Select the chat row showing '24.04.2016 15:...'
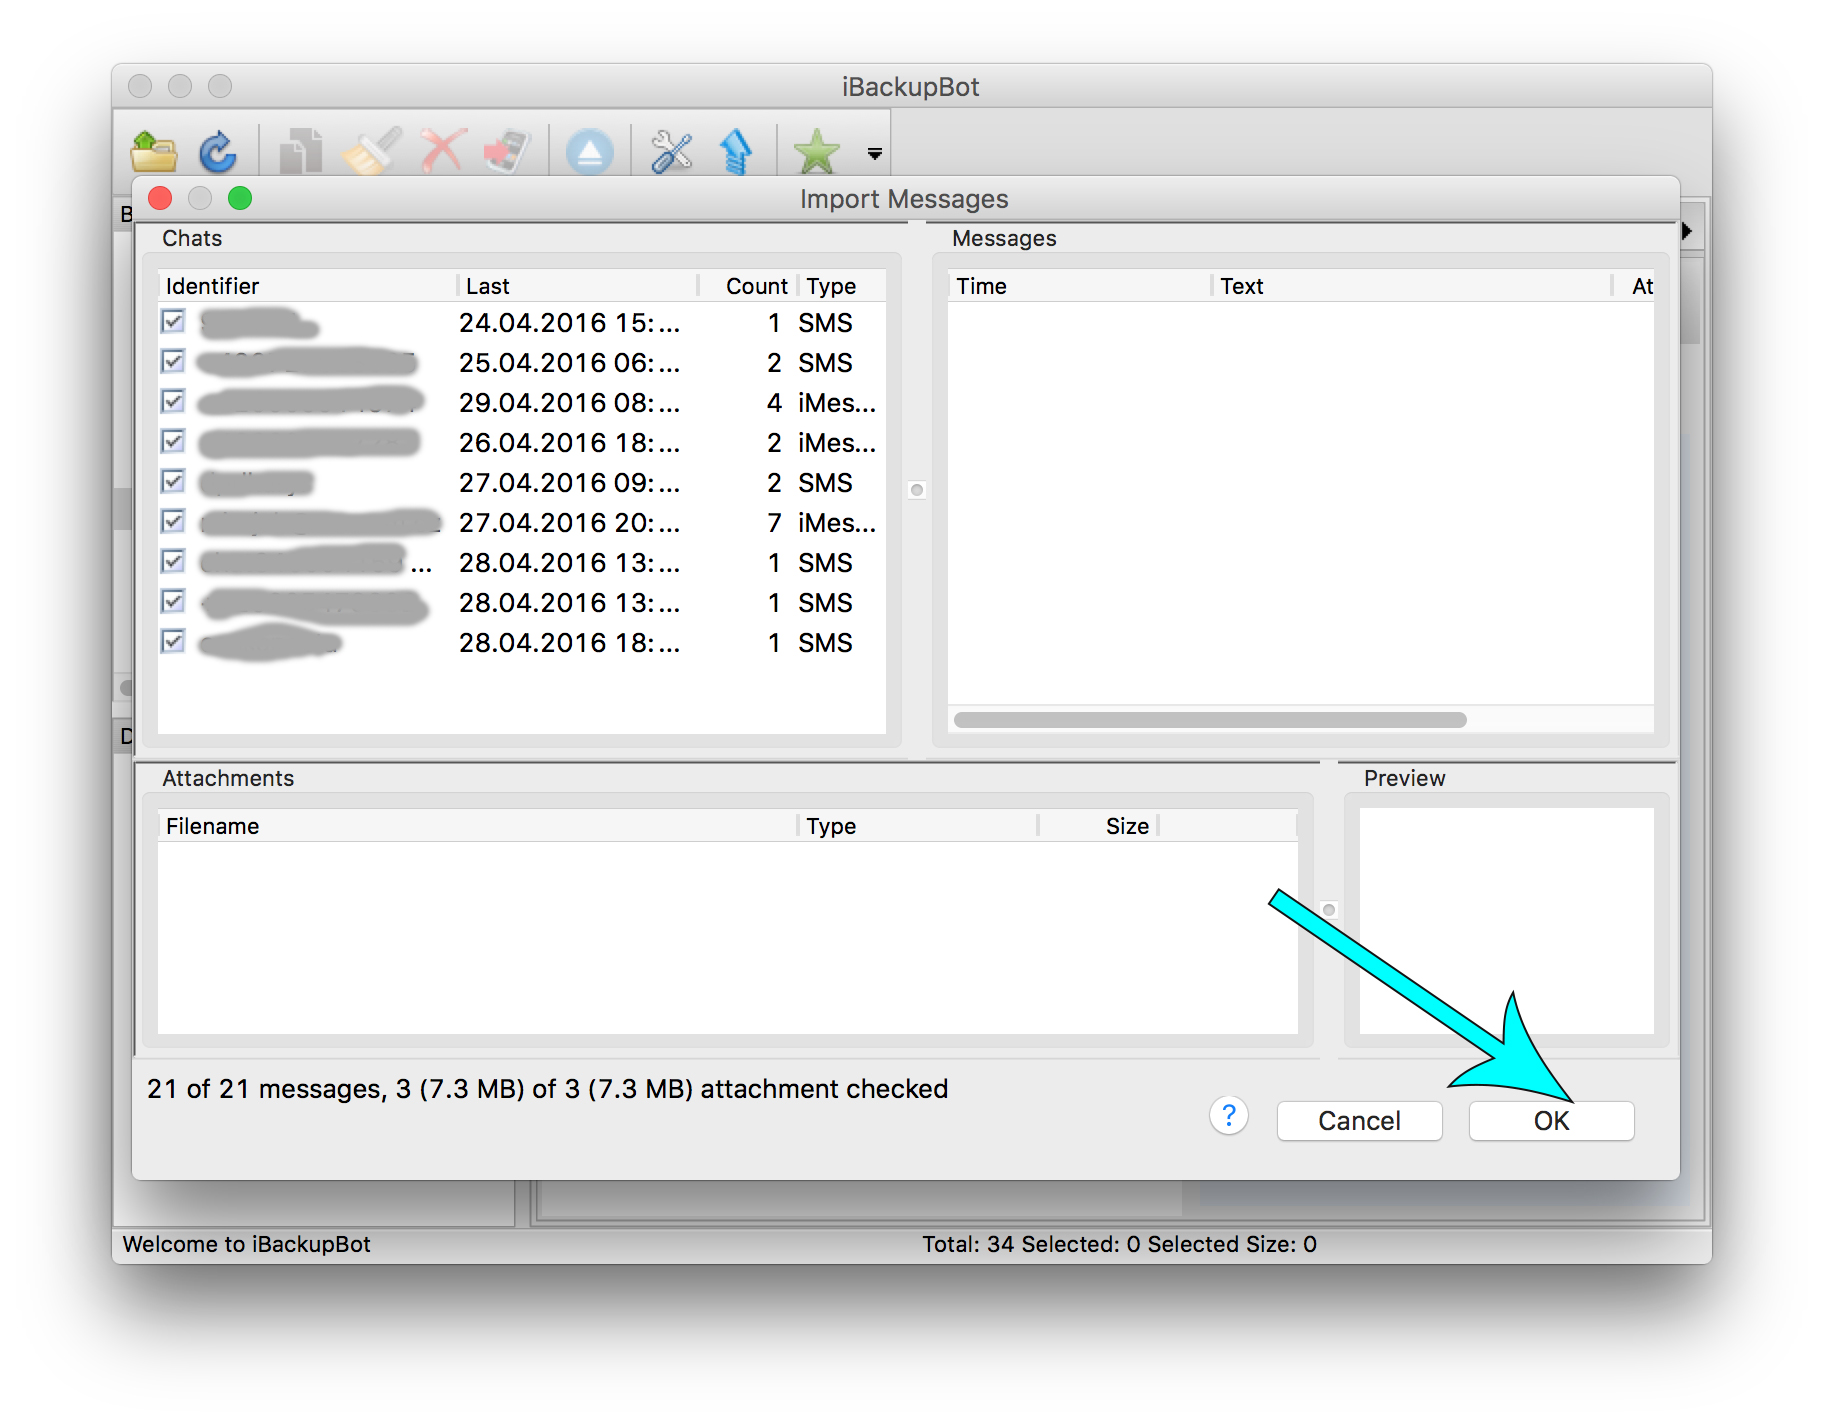1824x1424 pixels. [x=522, y=322]
